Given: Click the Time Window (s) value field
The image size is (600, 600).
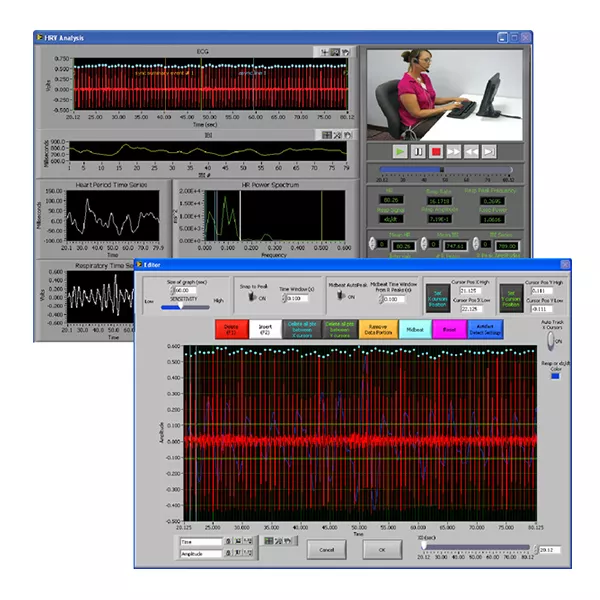Looking at the screenshot, I should coord(297,298).
